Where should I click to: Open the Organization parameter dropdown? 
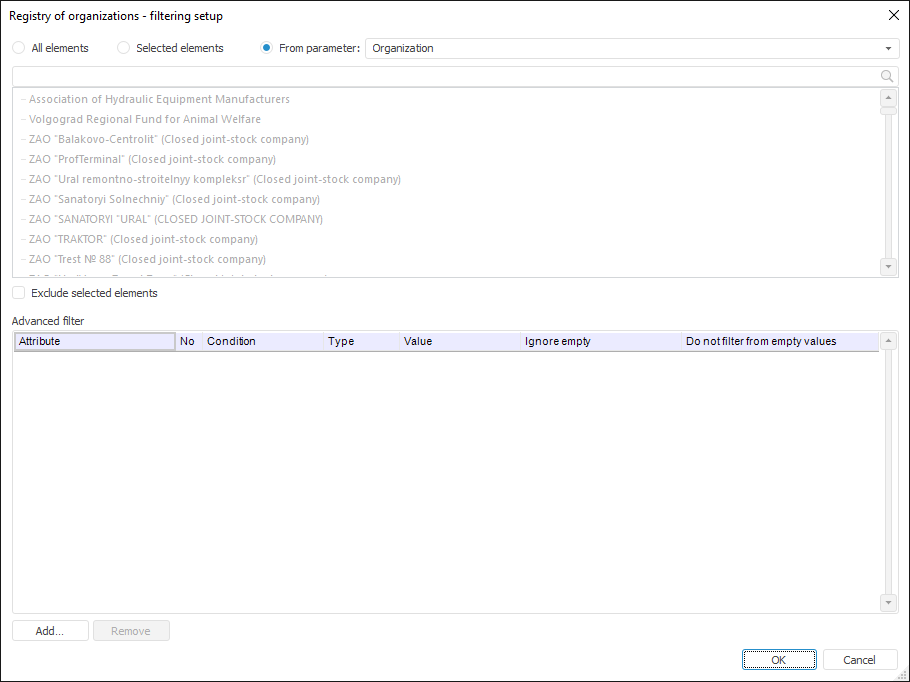888,48
